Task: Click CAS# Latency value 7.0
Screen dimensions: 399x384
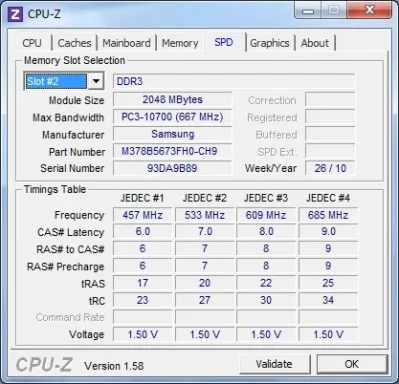Action: [x=205, y=232]
